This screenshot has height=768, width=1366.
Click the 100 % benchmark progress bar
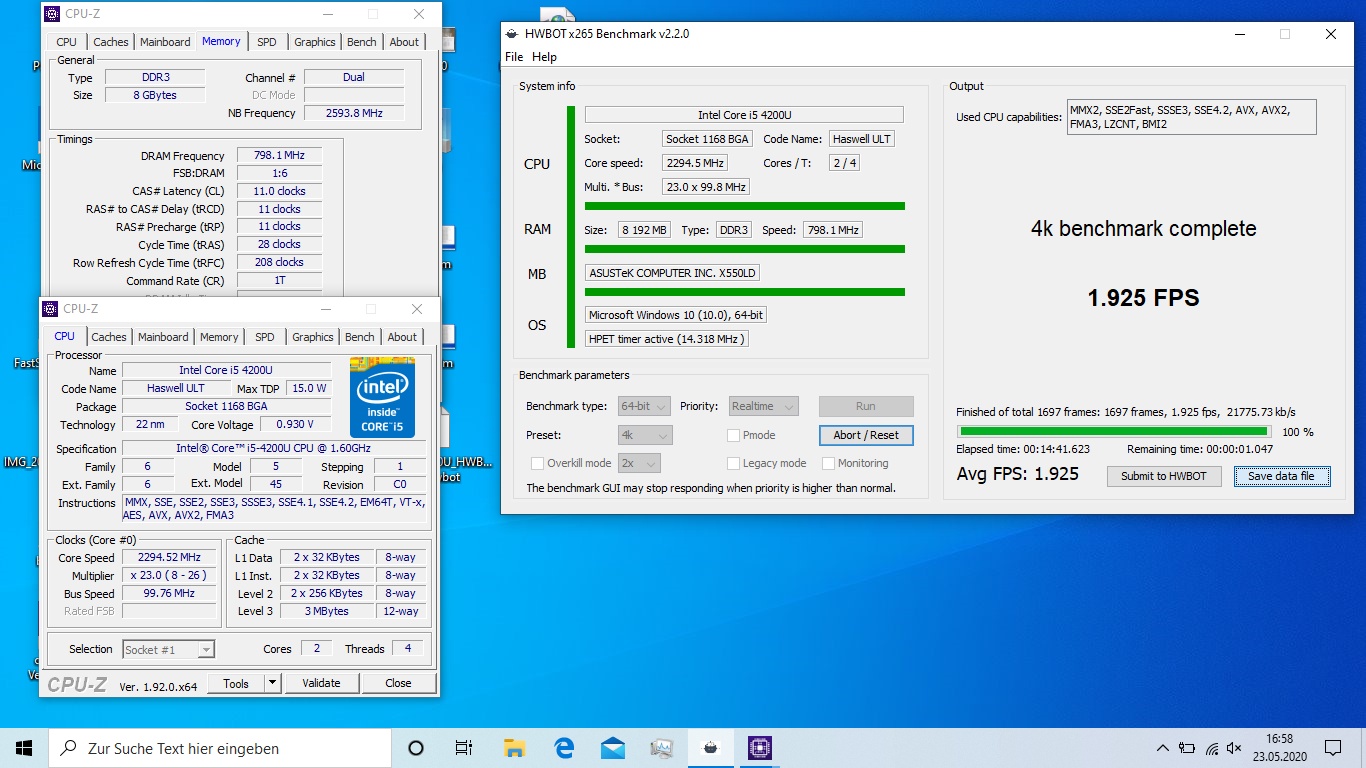click(x=1114, y=432)
